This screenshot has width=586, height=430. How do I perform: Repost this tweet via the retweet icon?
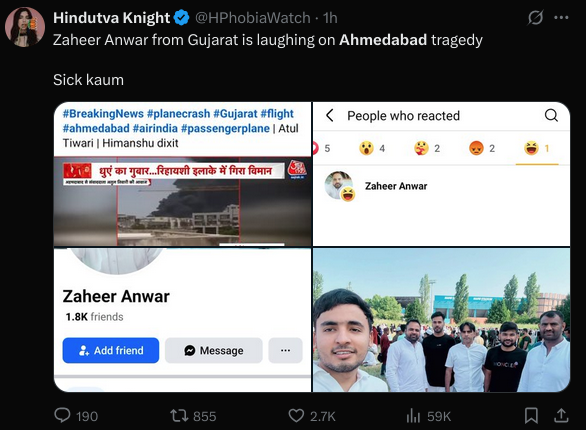tap(179, 416)
